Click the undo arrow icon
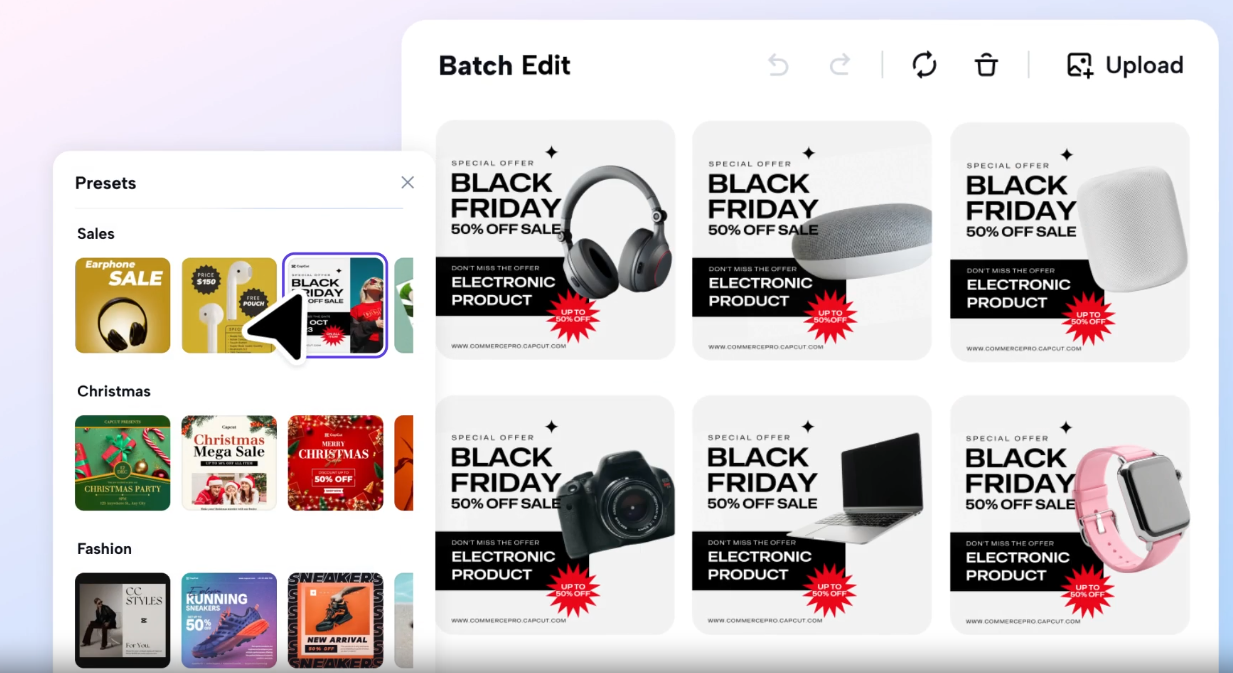Screen dimensions: 1233x673 778,65
